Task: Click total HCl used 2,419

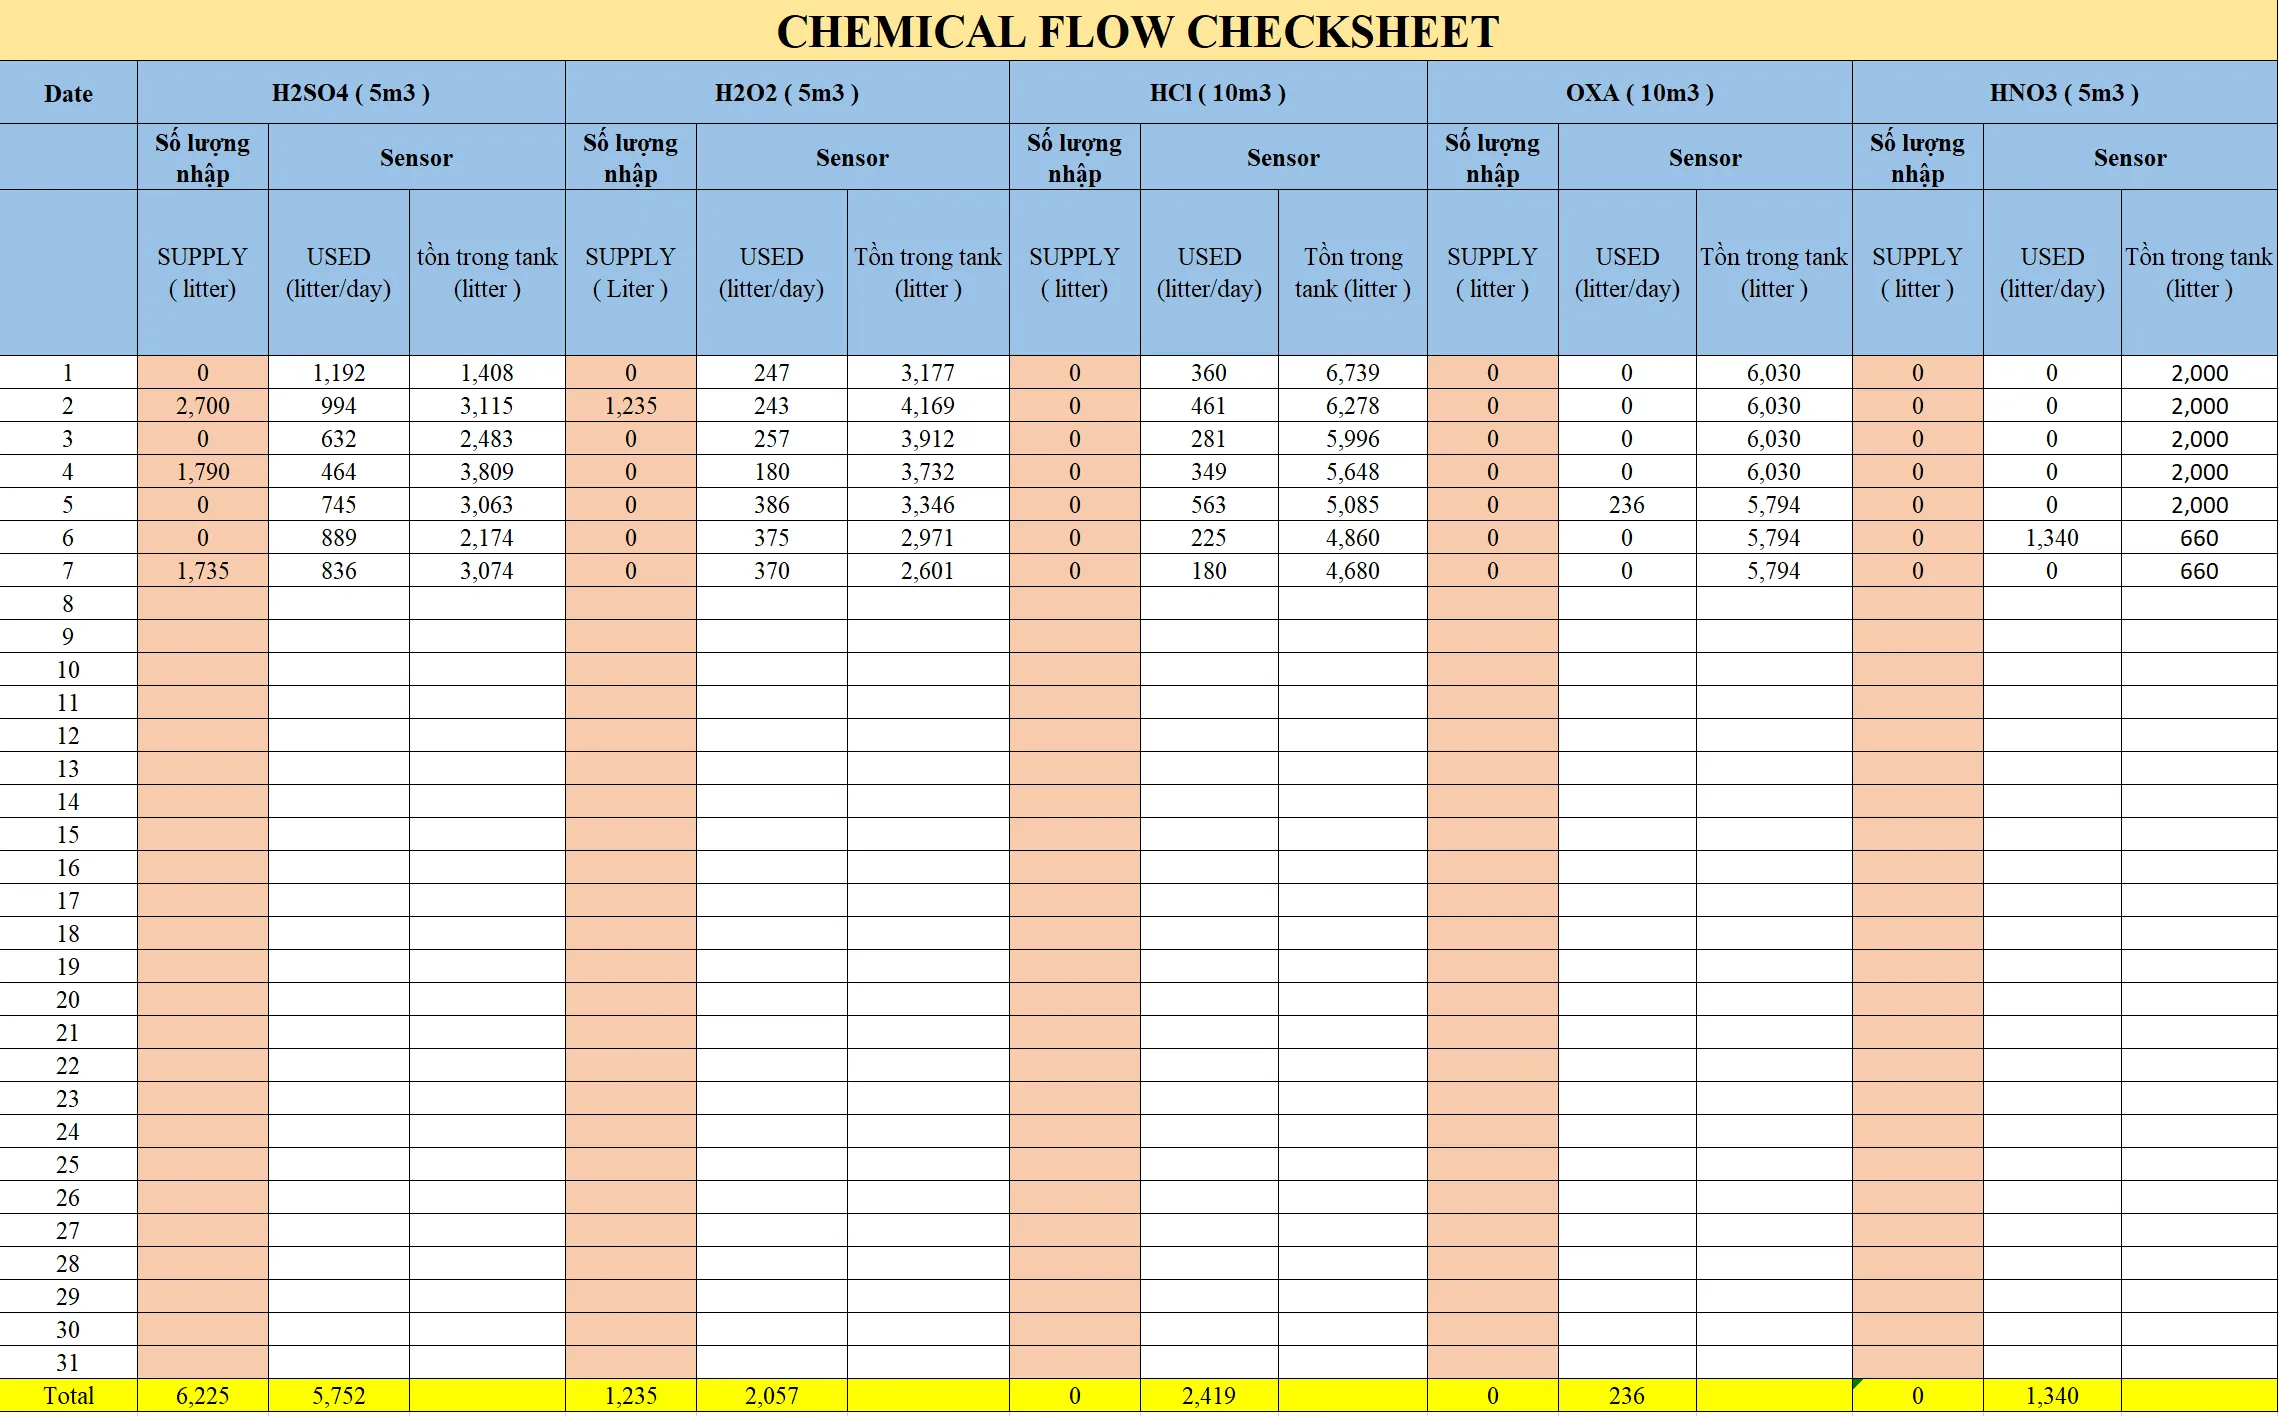Action: (1209, 1396)
